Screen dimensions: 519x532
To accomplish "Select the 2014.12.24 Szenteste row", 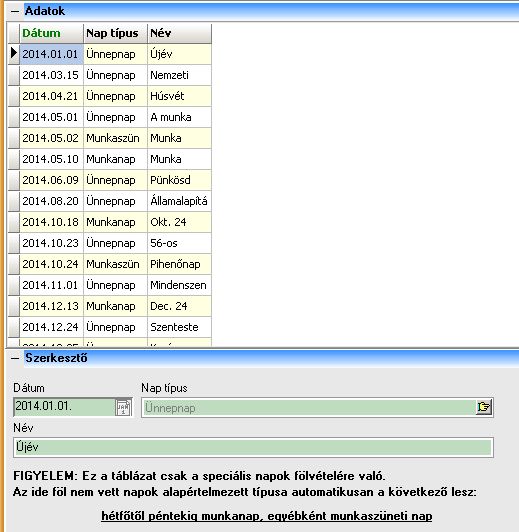I will tap(110, 327).
